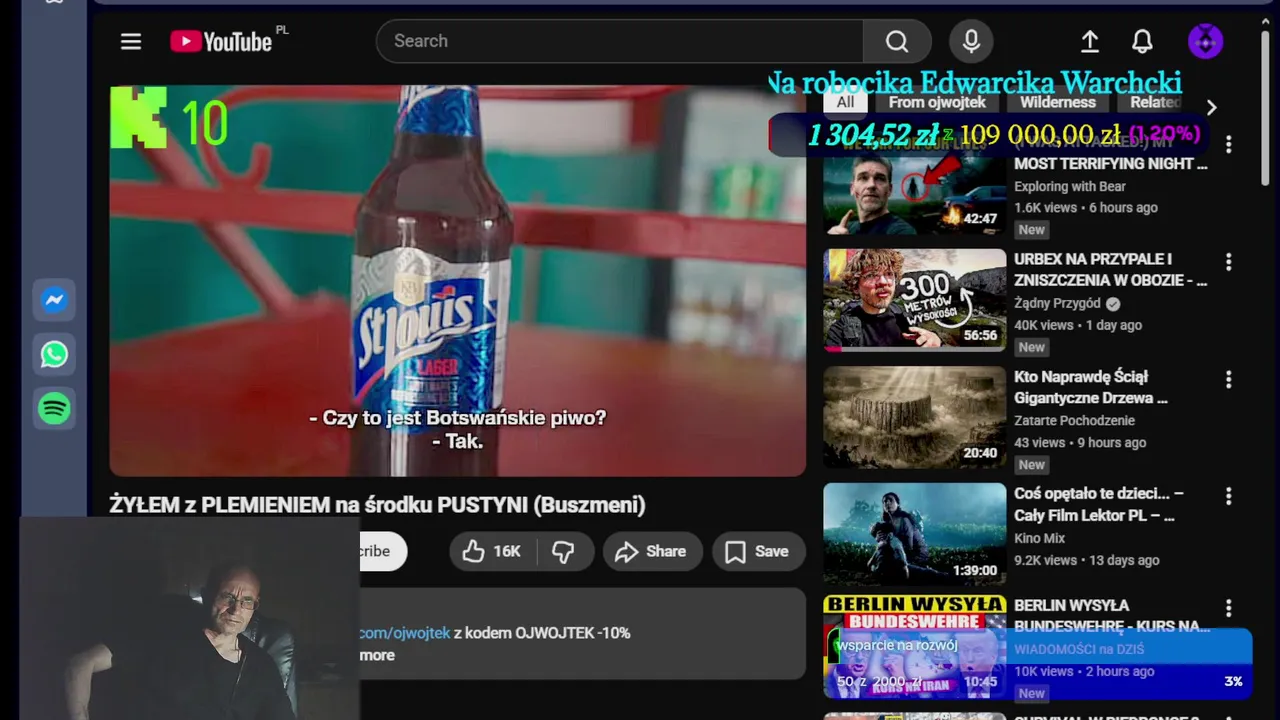
Task: Click the page vertical scrollbar
Action: click(x=1265, y=108)
